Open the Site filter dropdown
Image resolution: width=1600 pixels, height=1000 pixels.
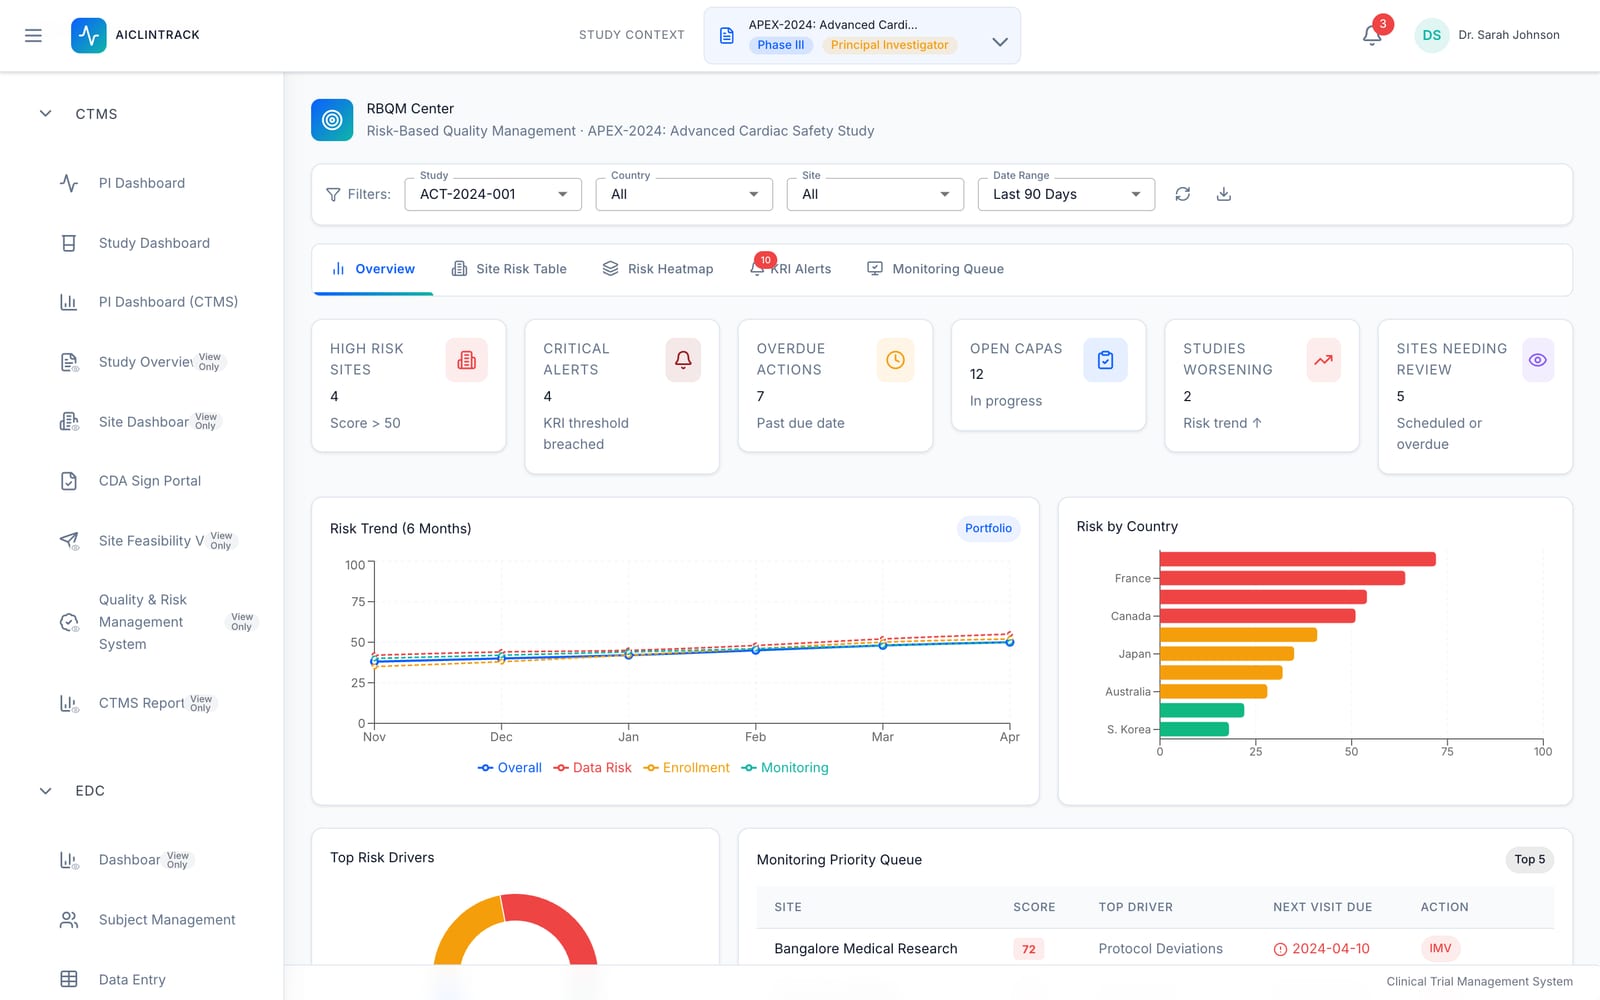[875, 194]
